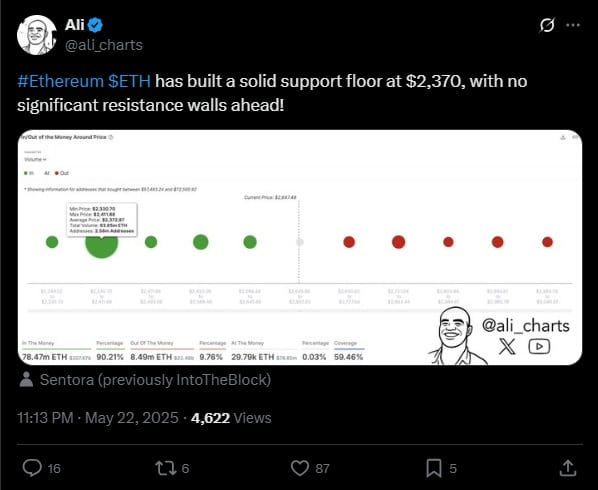The height and width of the screenshot is (490, 598).
Task: Click the share upload icon
Action: click(x=567, y=468)
